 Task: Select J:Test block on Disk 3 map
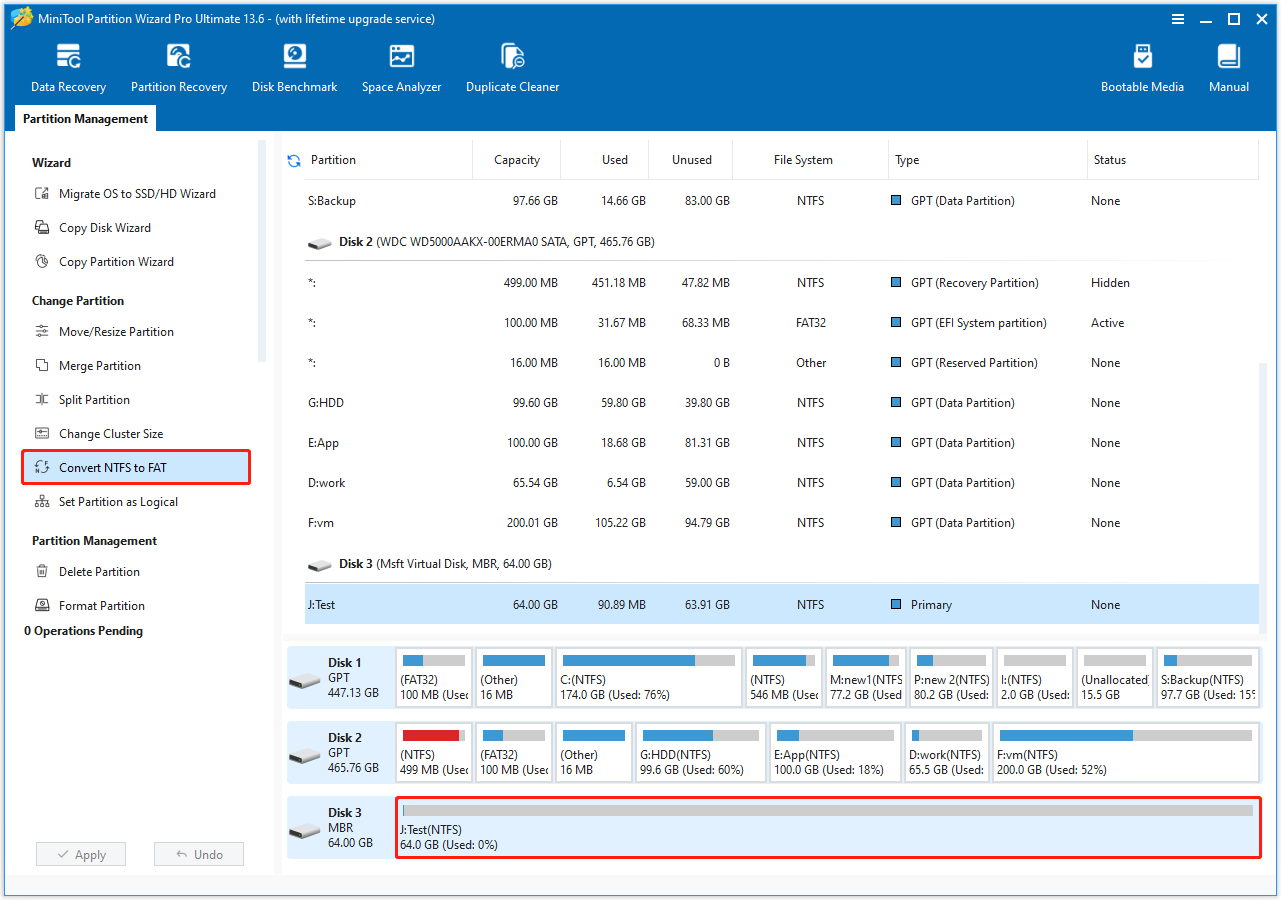(x=828, y=828)
